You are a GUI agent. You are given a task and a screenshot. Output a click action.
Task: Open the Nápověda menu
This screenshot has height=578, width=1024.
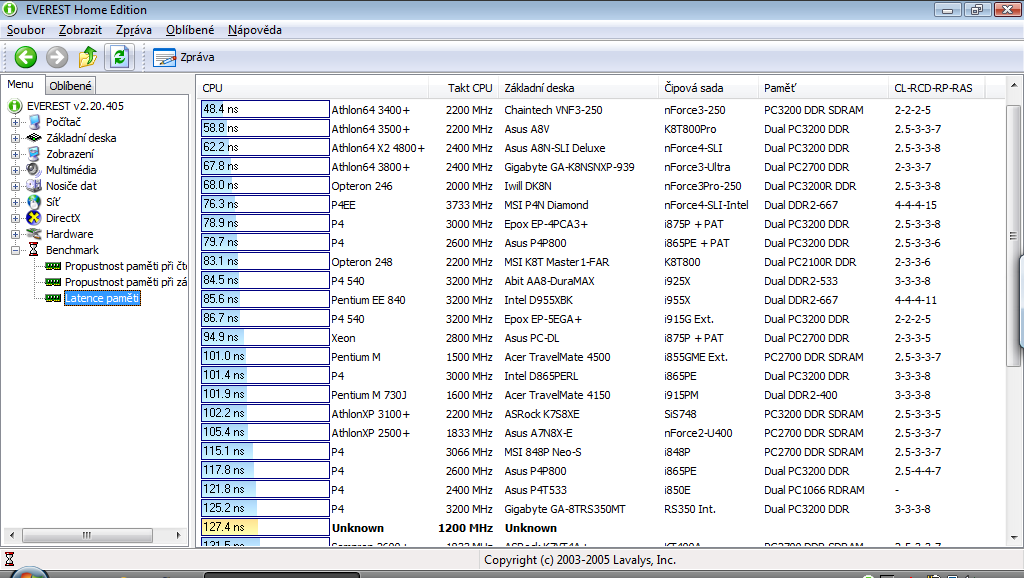[255, 30]
